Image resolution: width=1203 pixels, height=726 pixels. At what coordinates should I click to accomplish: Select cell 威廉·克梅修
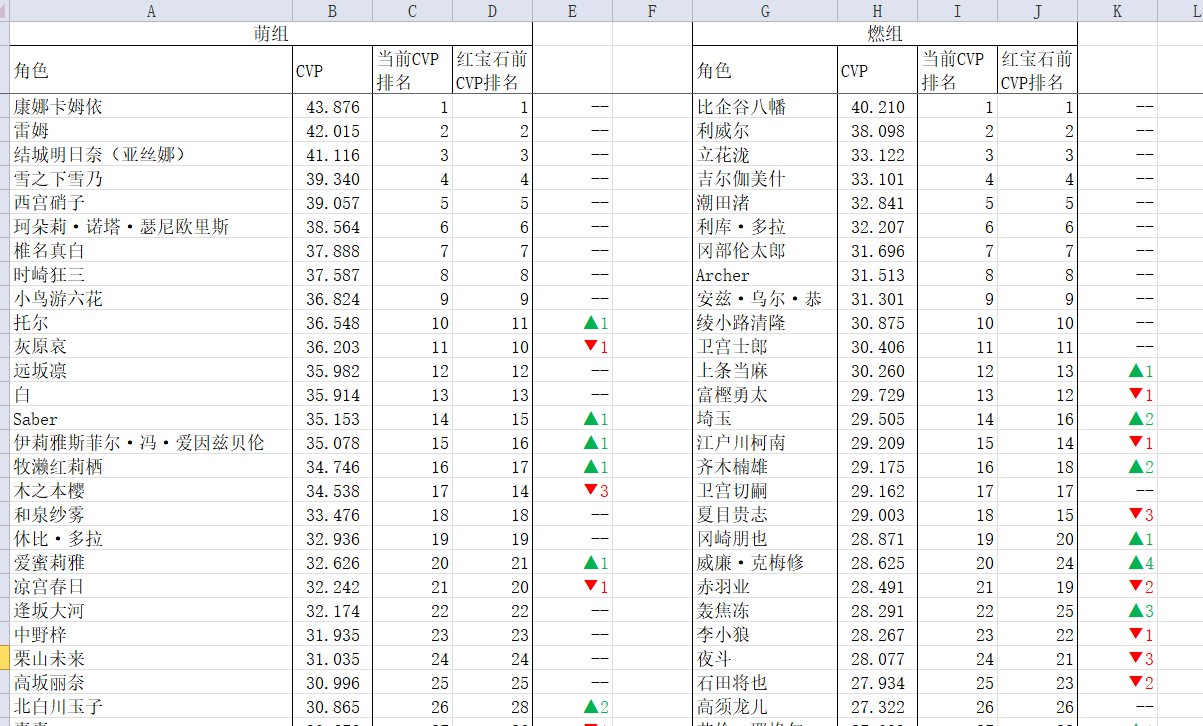765,562
